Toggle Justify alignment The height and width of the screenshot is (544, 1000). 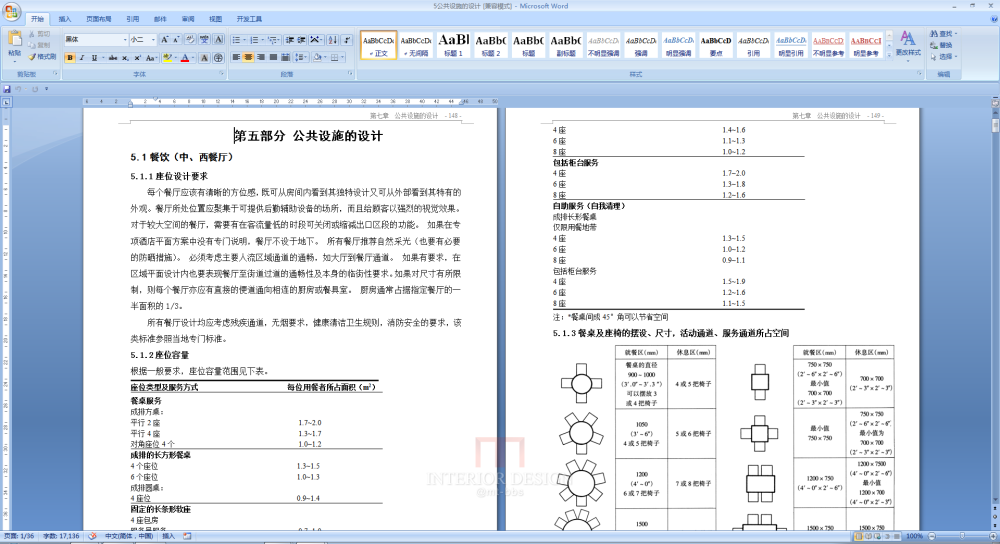(x=273, y=57)
